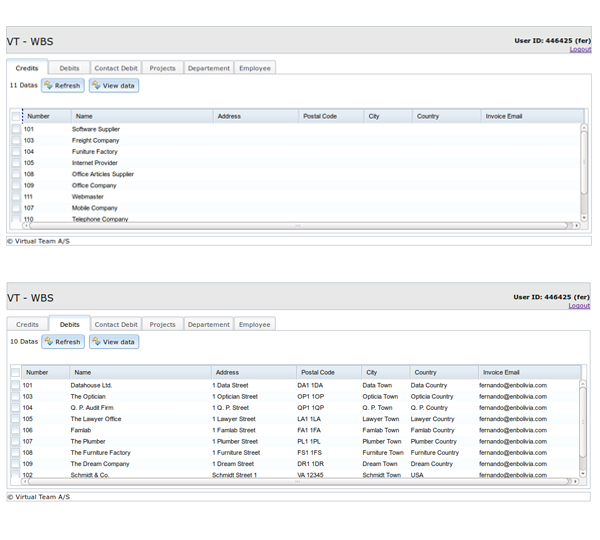Select 'Office Articles Supplier' name cell
The width and height of the screenshot is (600, 540).
tap(103, 174)
